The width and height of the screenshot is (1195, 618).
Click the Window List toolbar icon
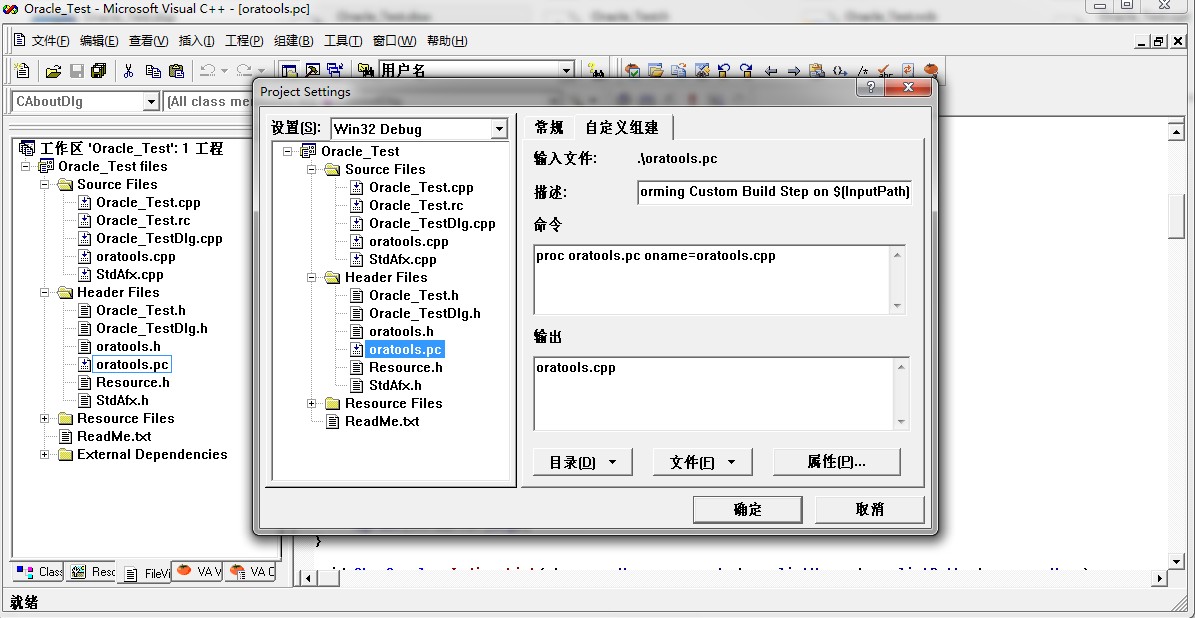(x=335, y=71)
